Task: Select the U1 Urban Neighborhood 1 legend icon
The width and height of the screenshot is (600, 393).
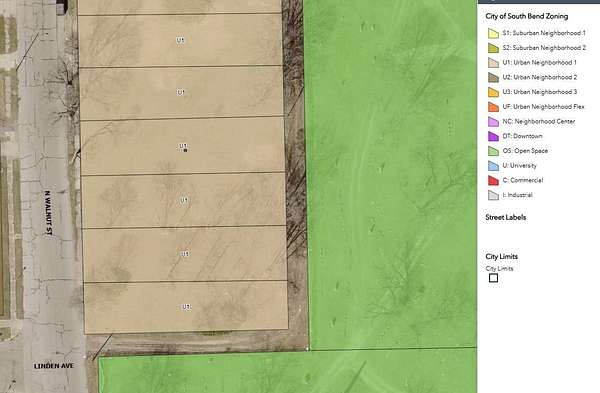Action: click(x=493, y=63)
